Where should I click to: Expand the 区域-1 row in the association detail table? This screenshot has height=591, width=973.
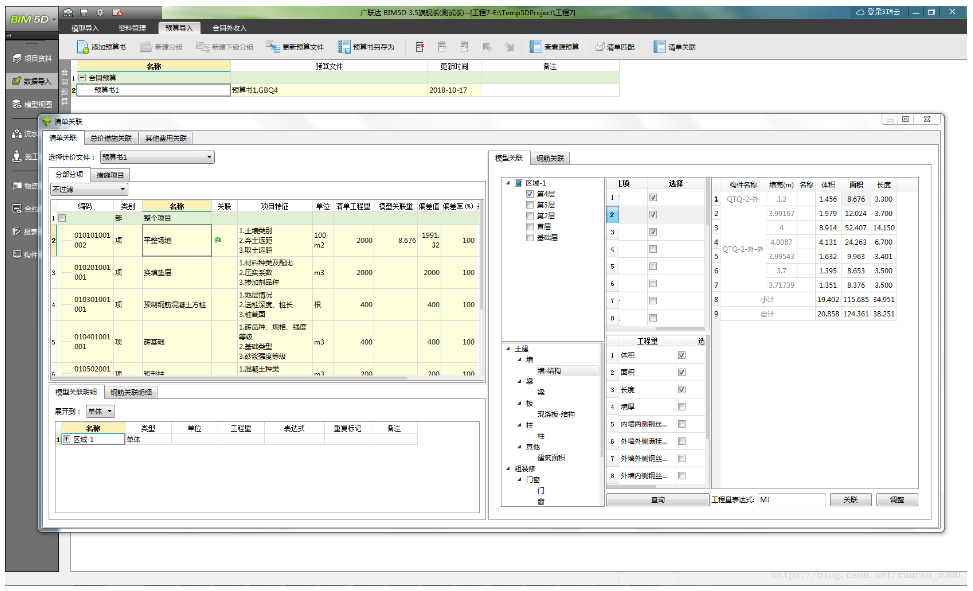pyautogui.click(x=67, y=440)
